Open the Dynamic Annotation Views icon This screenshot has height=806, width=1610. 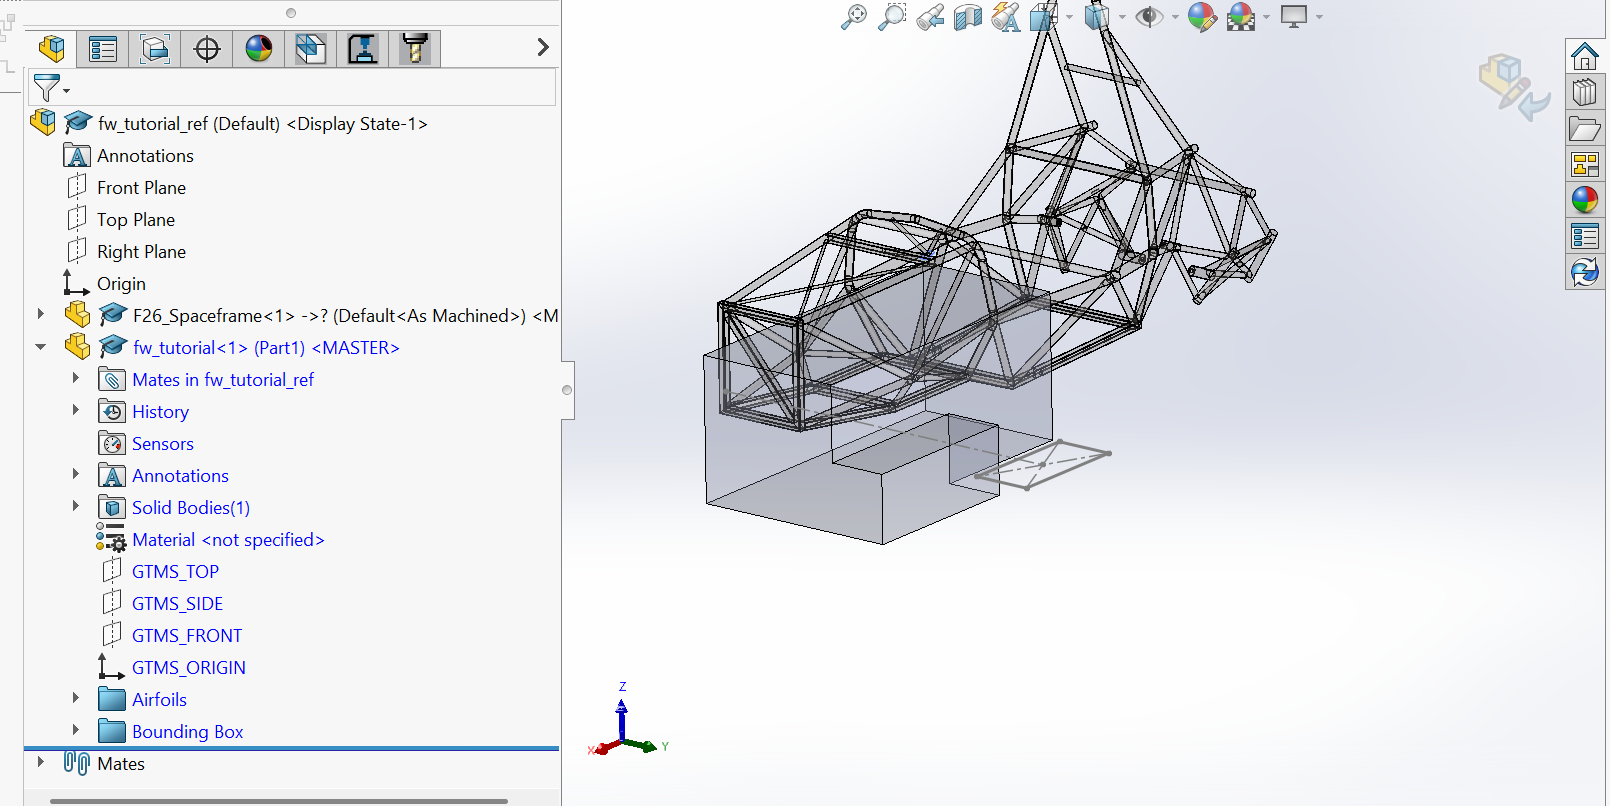point(1006,17)
